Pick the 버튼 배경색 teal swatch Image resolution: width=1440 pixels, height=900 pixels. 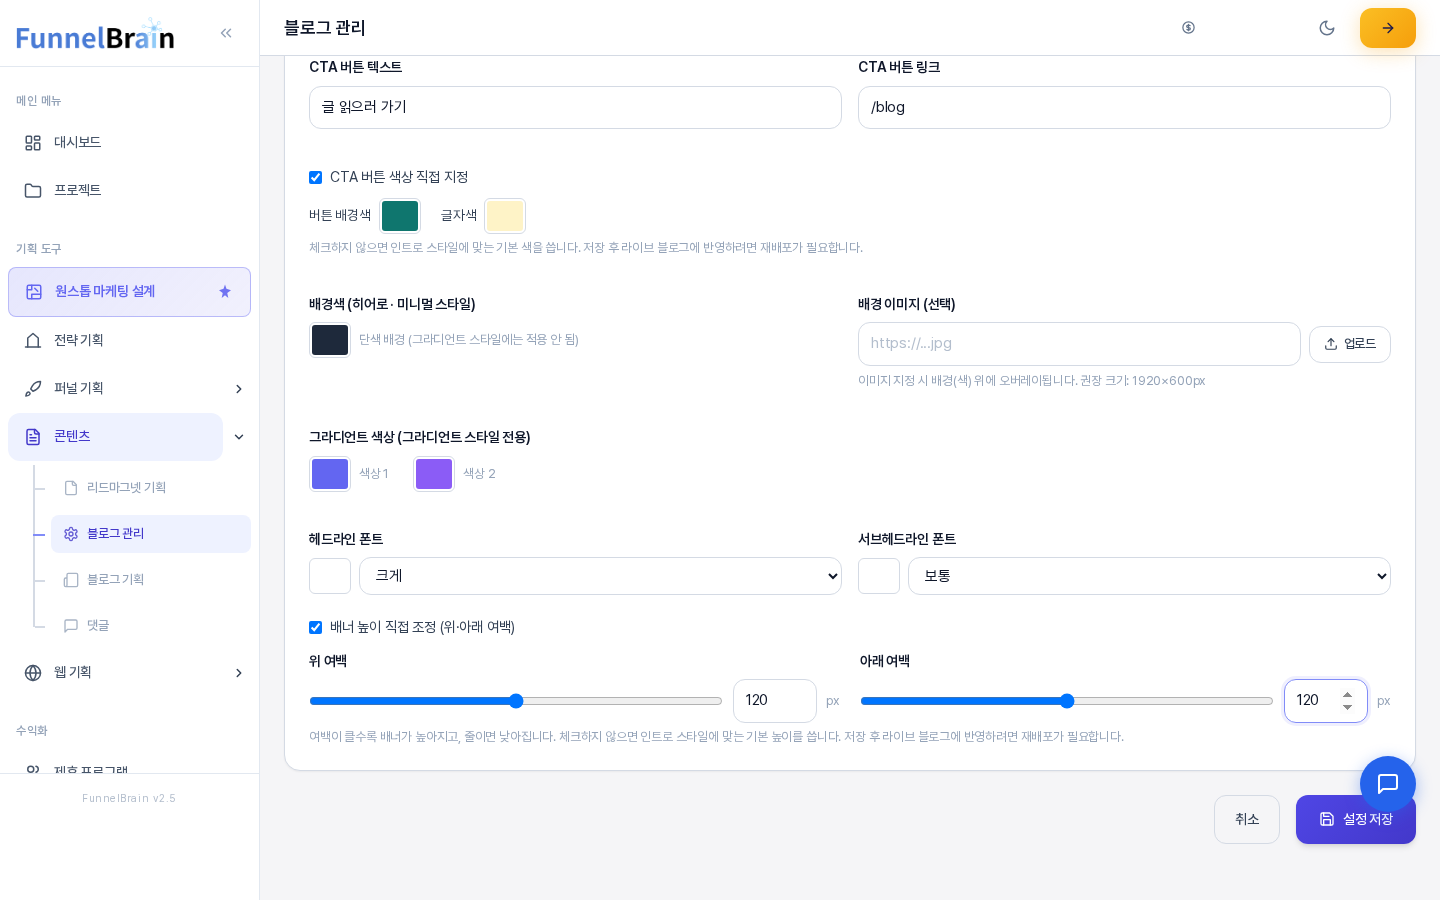(x=400, y=216)
